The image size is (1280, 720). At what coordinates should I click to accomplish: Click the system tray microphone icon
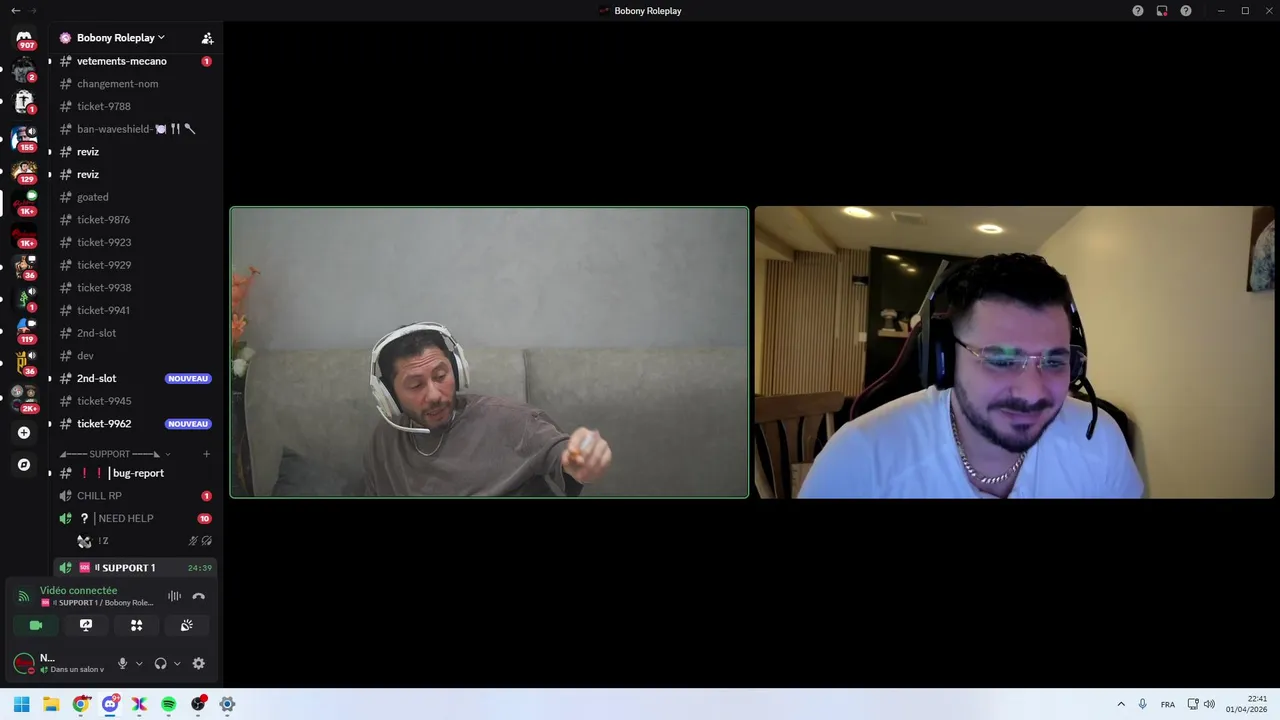pyautogui.click(x=1142, y=704)
